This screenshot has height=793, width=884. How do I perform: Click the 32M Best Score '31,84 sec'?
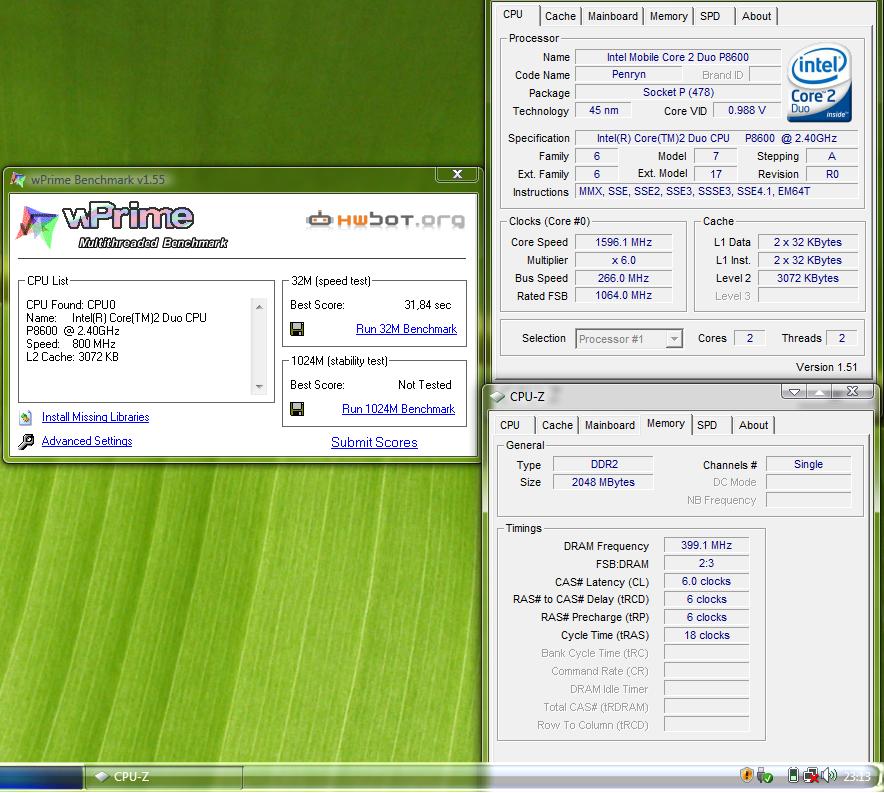coord(427,305)
